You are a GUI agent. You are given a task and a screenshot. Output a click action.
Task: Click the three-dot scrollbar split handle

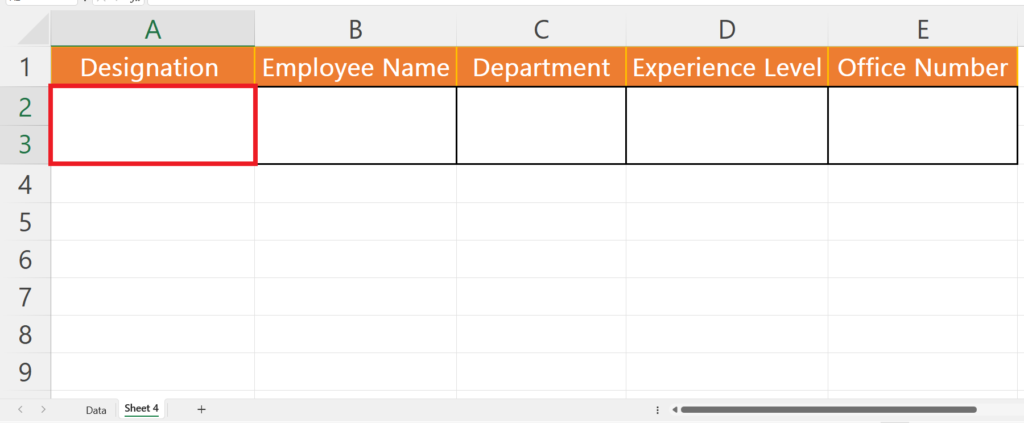[657, 410]
